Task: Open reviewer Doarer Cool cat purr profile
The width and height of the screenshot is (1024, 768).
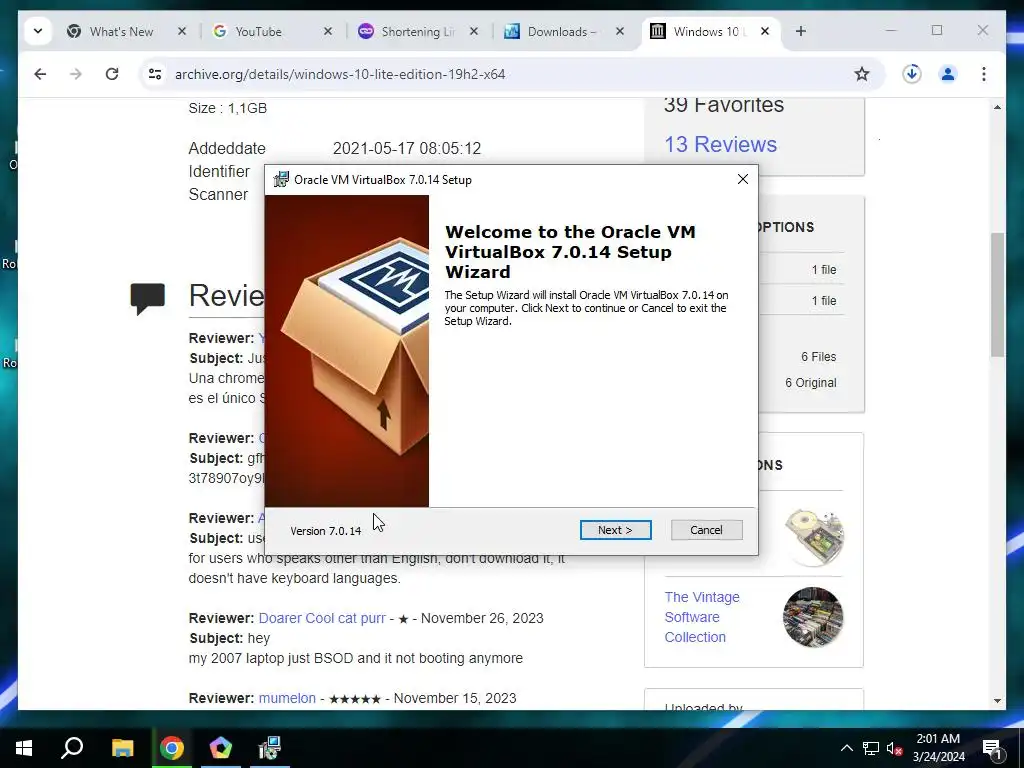Action: [x=322, y=618]
